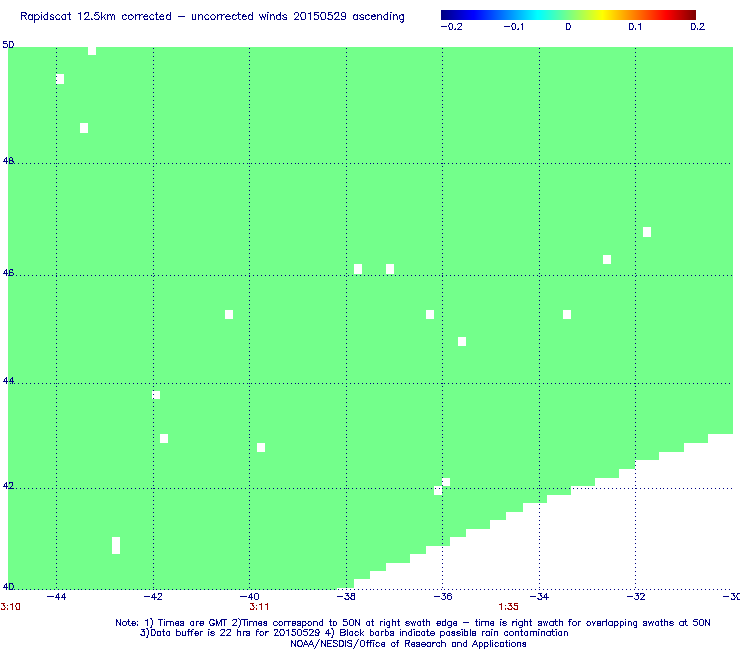Image resolution: width=740 pixels, height=650 pixels.
Task: Click the longitude -36 axis label
Action: 443,597
